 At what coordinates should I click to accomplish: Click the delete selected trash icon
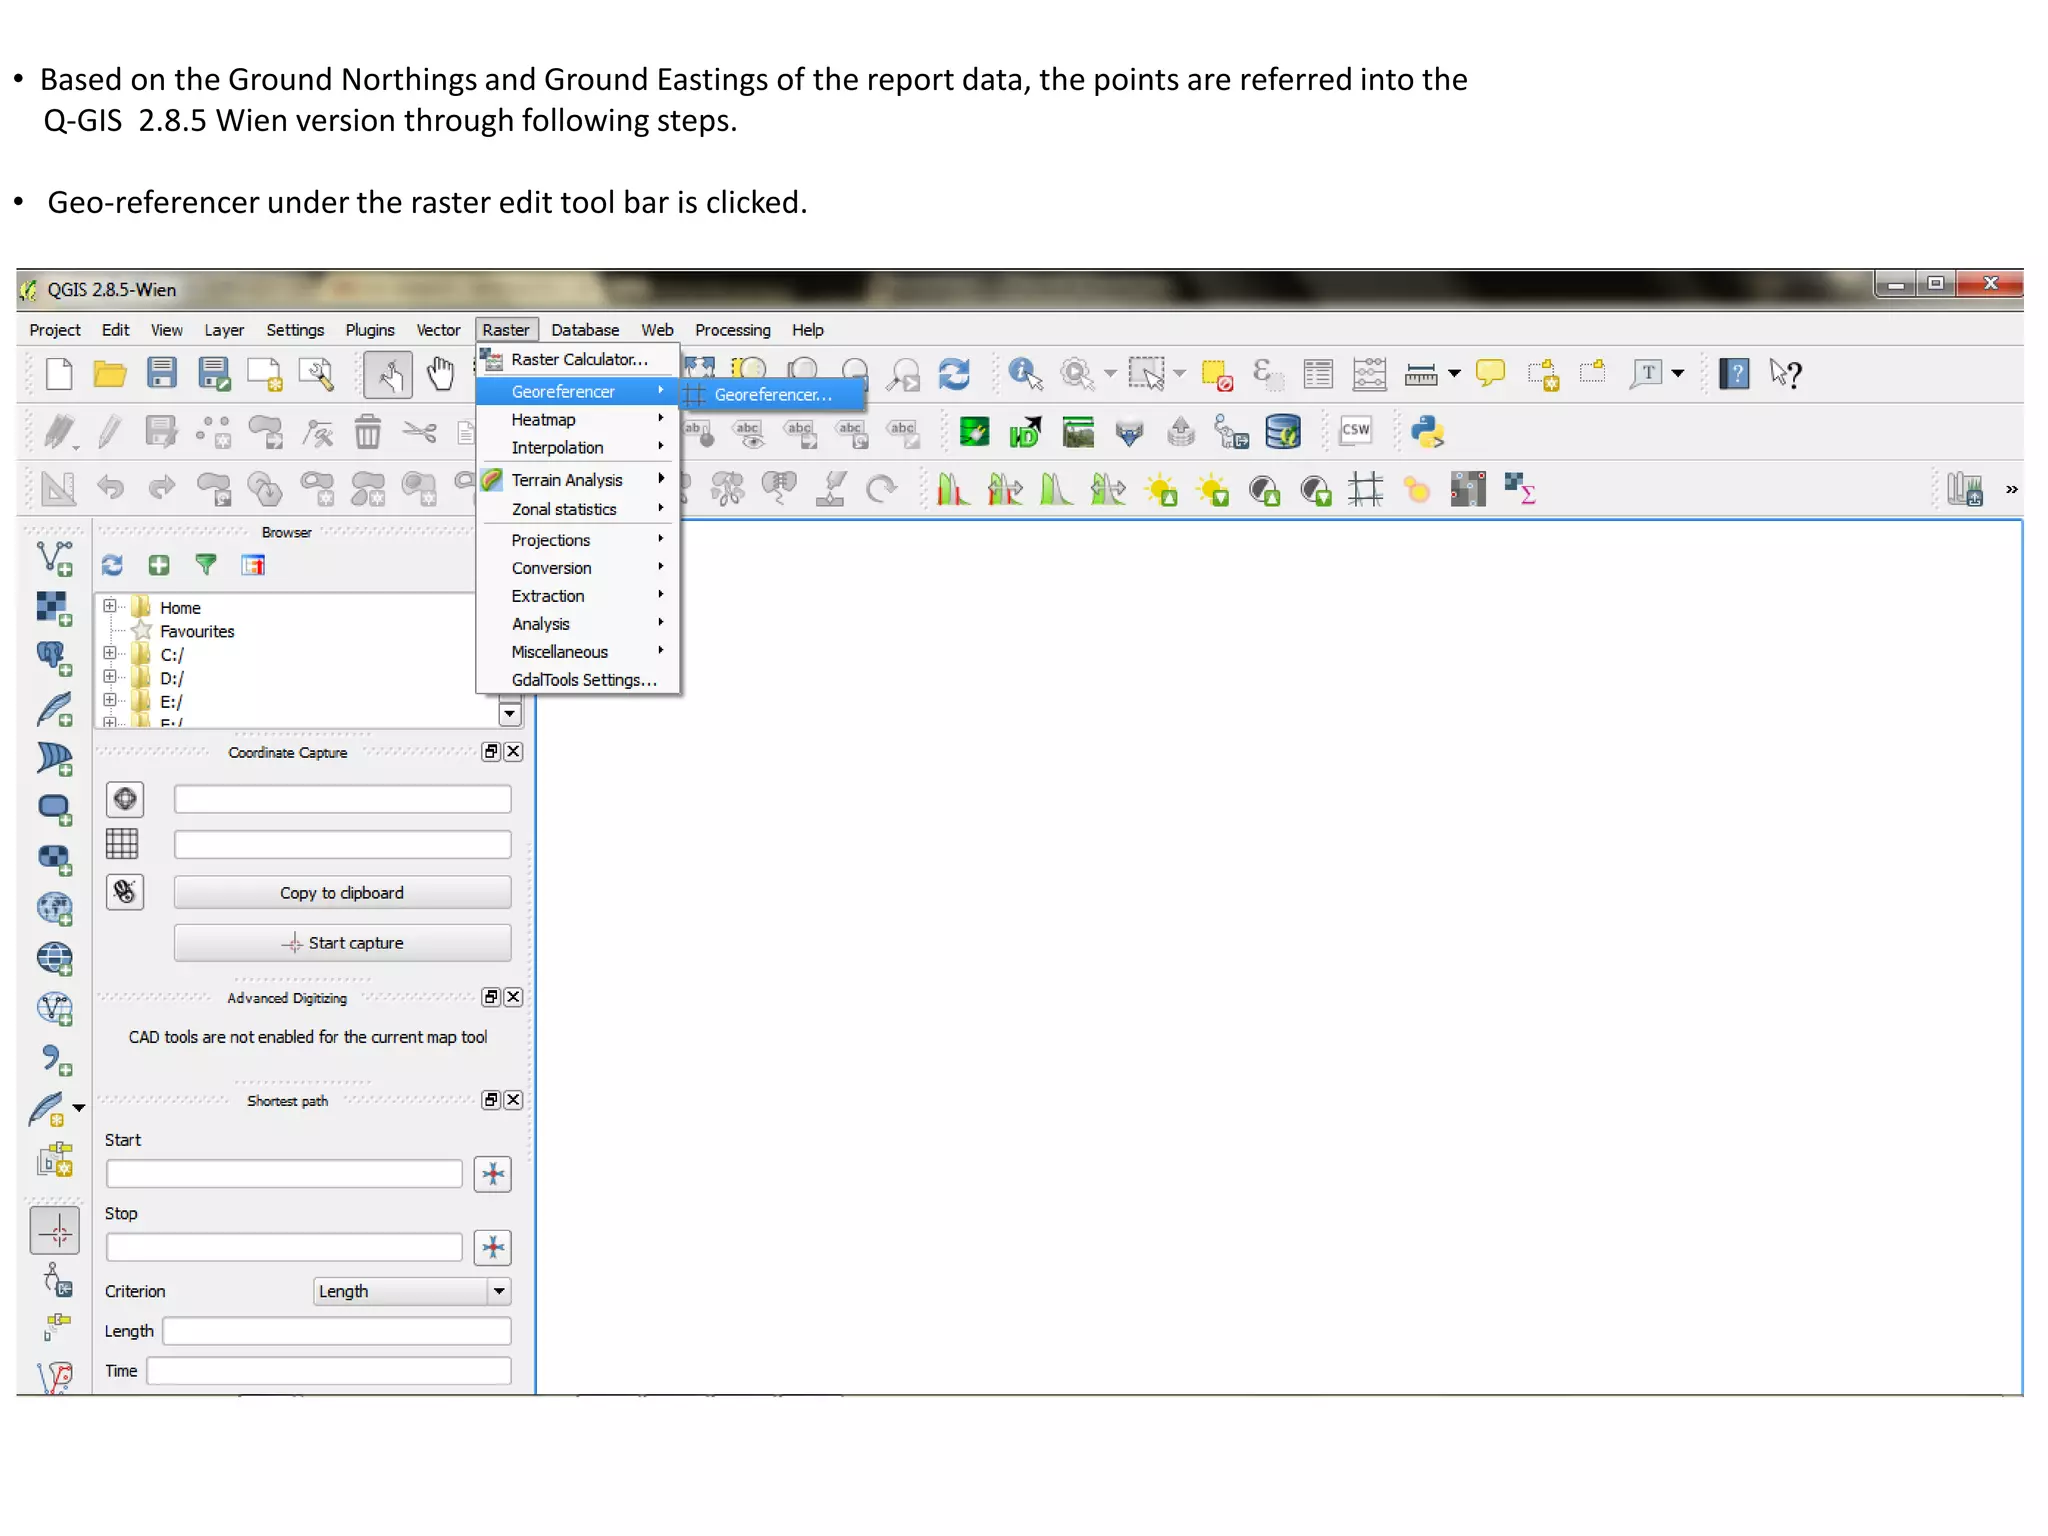click(368, 432)
